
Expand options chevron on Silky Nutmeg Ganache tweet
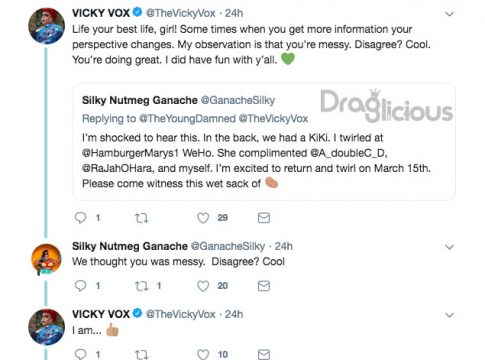(450, 247)
